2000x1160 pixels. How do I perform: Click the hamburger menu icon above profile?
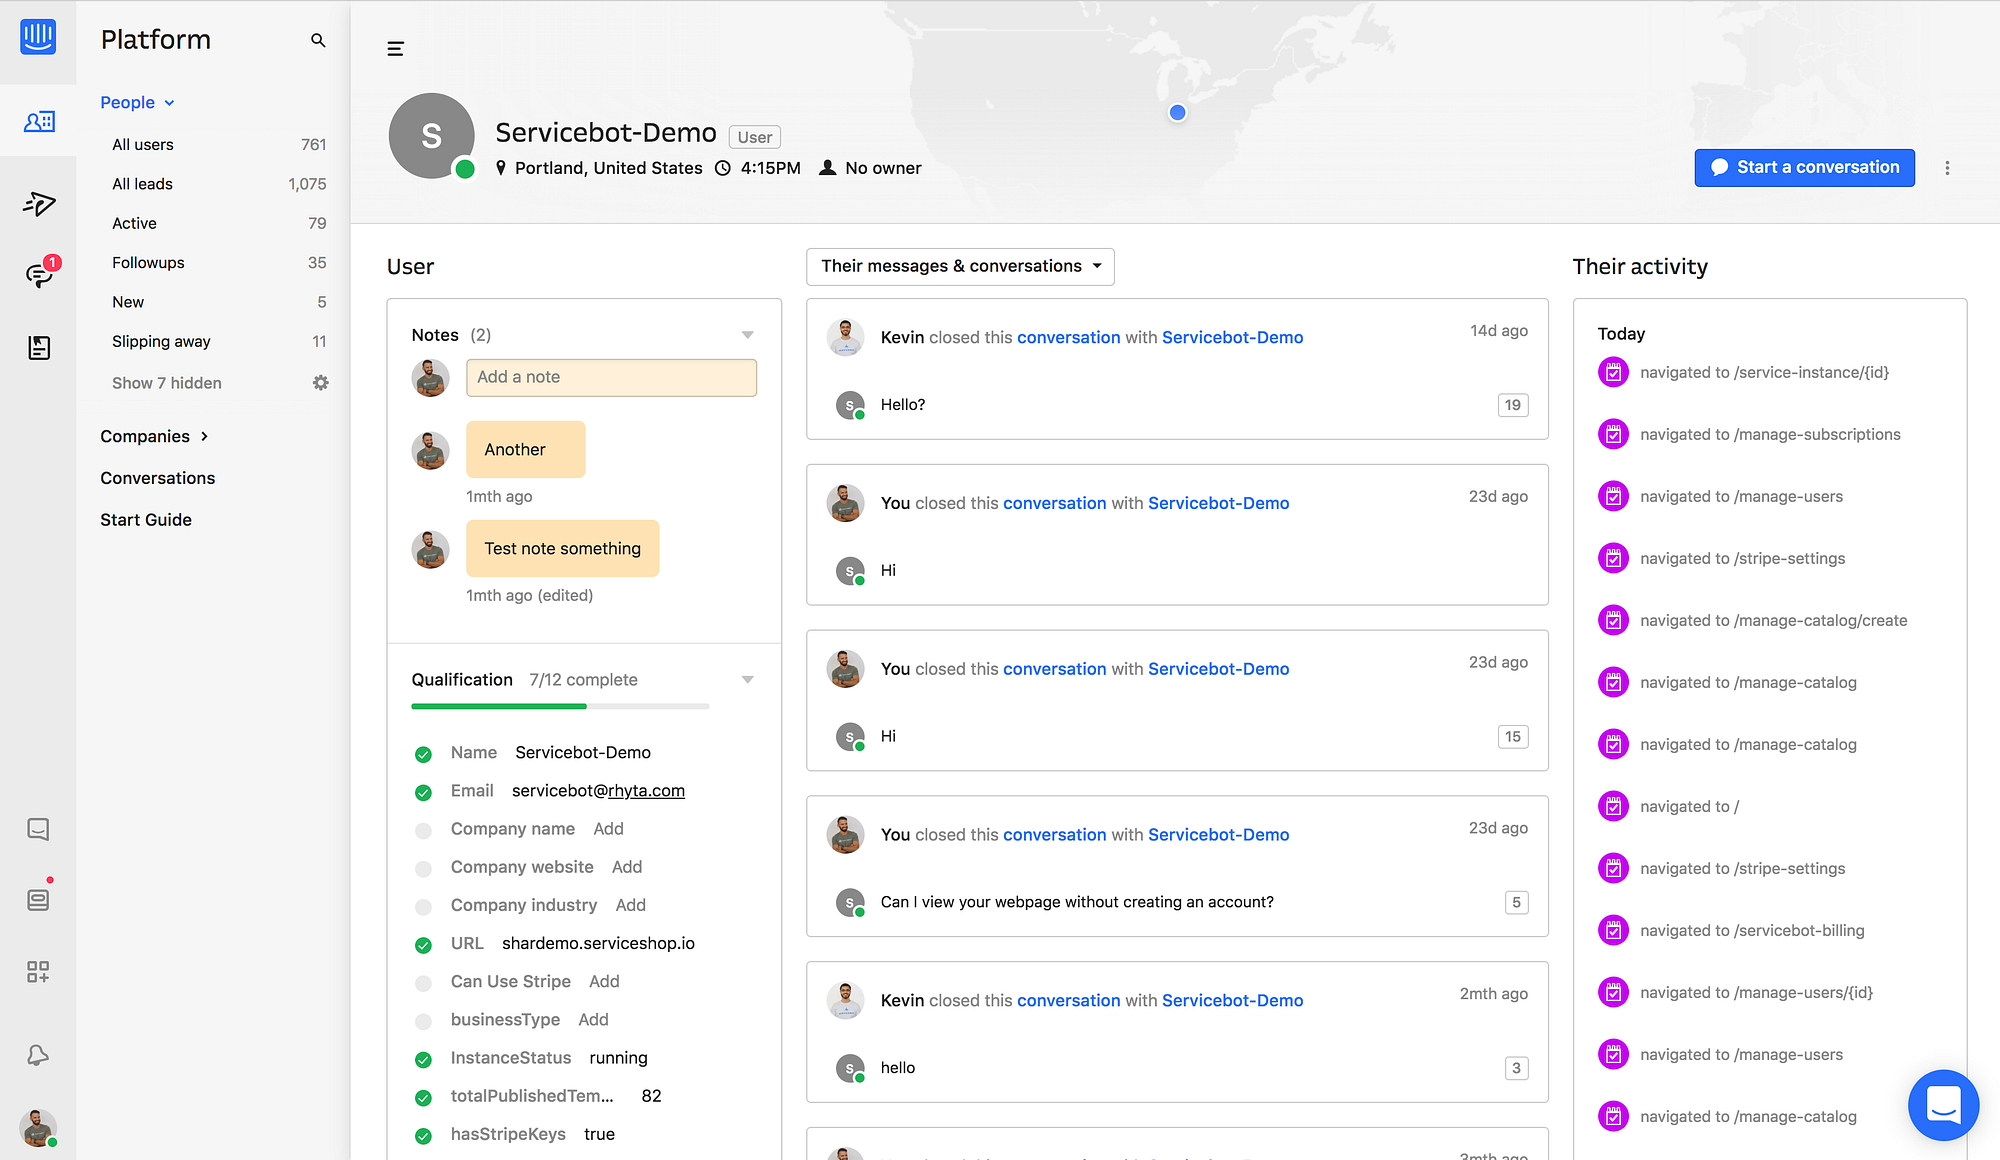(x=395, y=49)
